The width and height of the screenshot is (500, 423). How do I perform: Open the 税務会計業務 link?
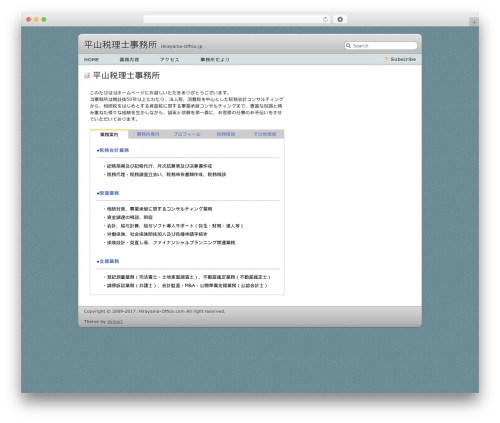[x=114, y=150]
